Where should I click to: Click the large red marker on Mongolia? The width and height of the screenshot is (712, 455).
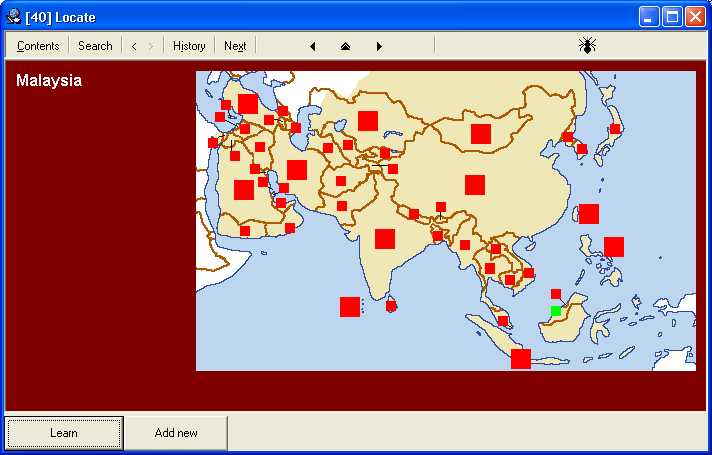[481, 134]
